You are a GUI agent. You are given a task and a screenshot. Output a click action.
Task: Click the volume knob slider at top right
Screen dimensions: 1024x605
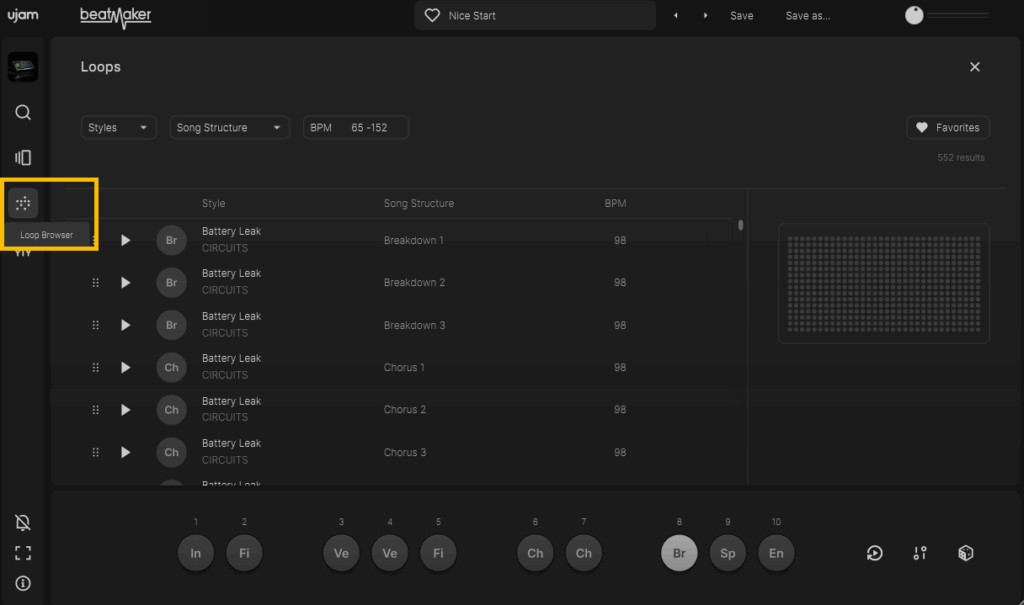coord(914,16)
